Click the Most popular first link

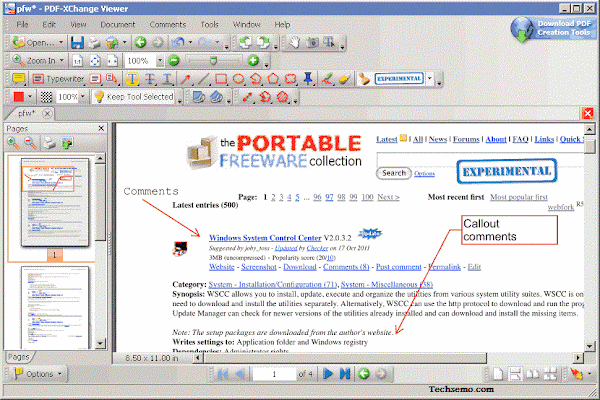518,197
